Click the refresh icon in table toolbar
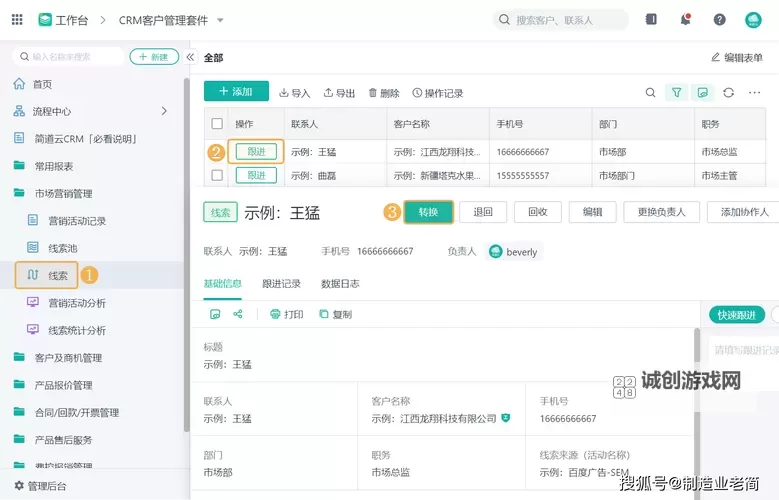Image resolution: width=779 pixels, height=500 pixels. (728, 92)
